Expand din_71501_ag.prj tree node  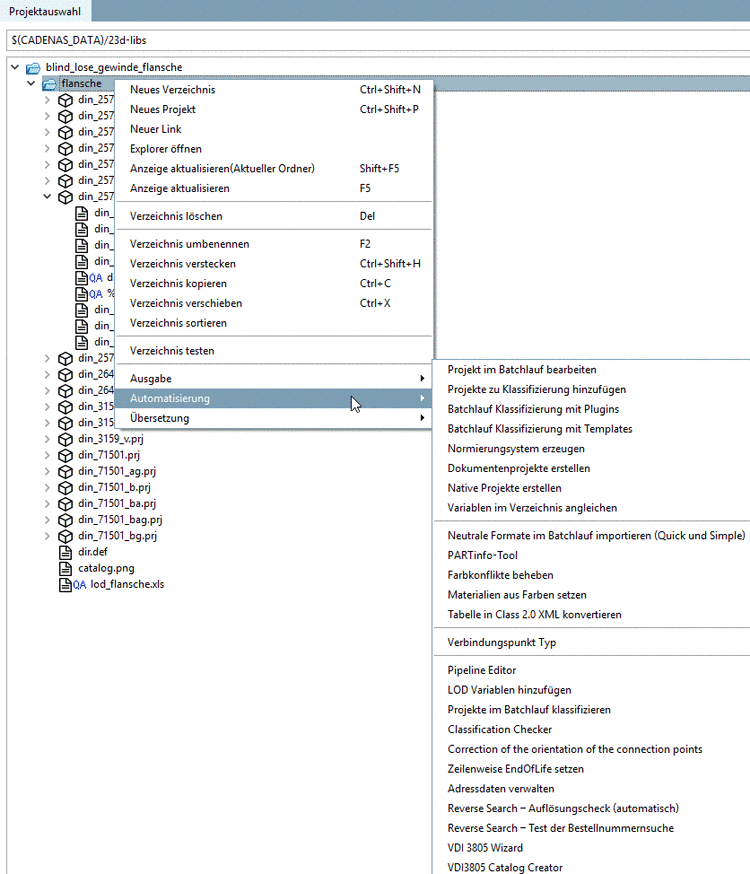47,472
